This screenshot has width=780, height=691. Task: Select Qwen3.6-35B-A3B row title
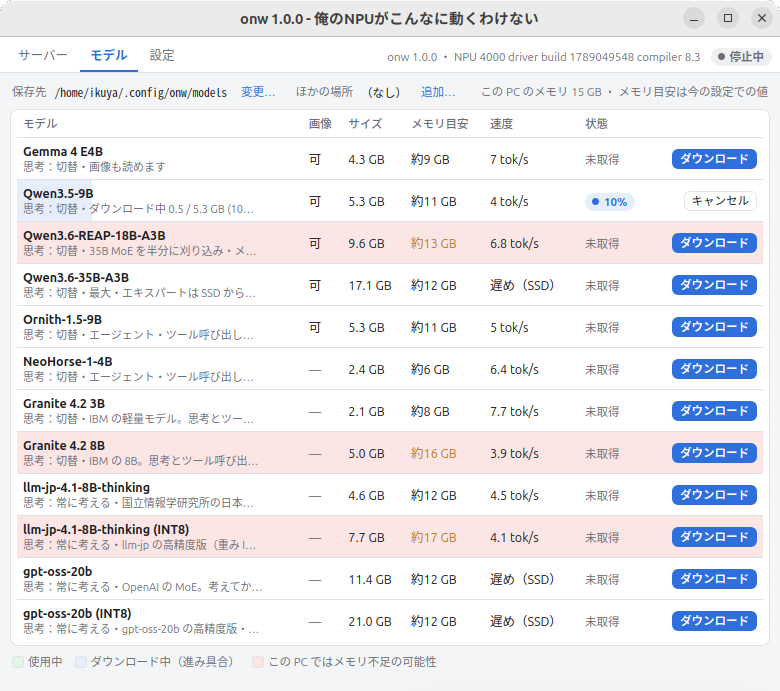point(76,278)
